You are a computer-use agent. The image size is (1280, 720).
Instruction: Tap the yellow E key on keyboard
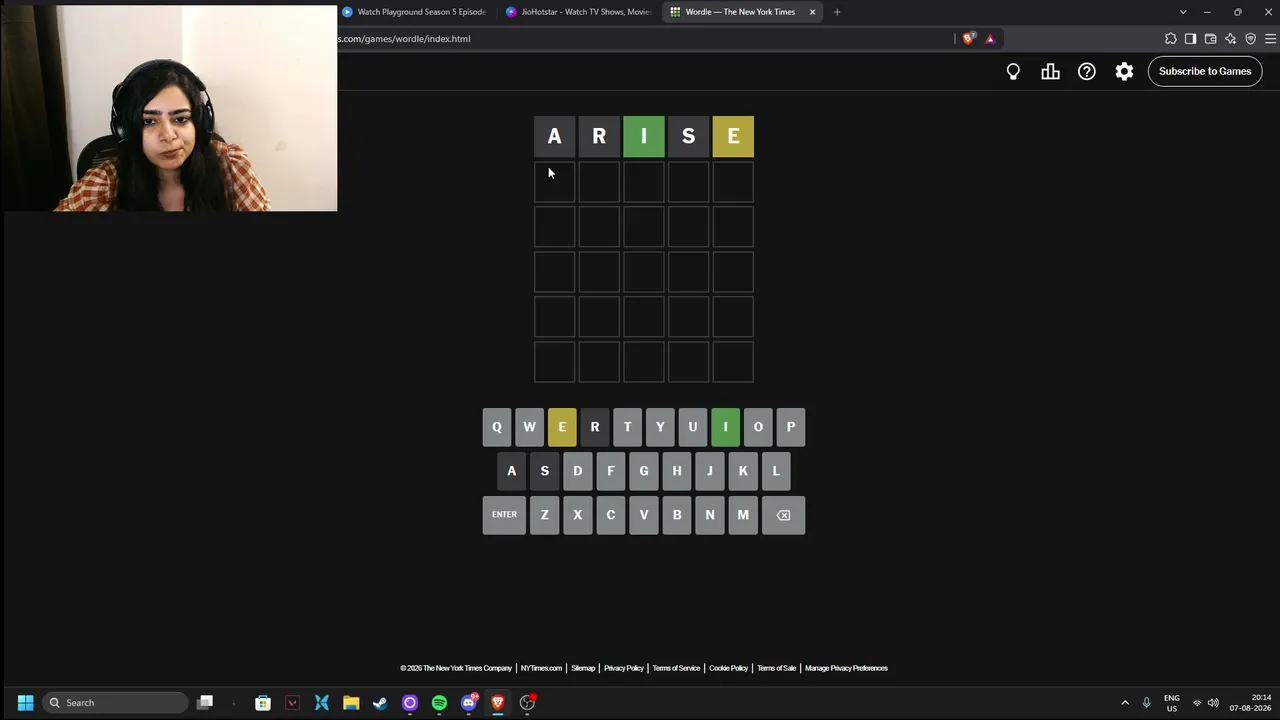click(562, 427)
